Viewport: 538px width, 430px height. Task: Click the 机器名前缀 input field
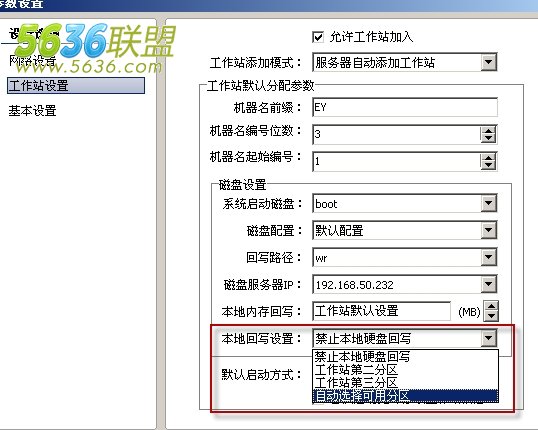[405, 107]
